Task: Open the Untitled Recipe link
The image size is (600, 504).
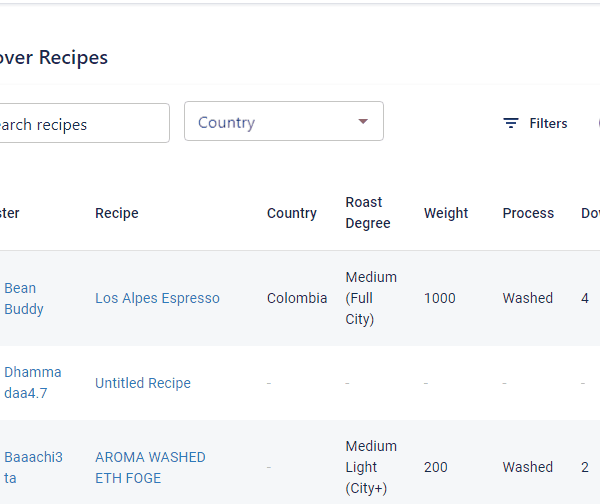Action: pyautogui.click(x=143, y=383)
